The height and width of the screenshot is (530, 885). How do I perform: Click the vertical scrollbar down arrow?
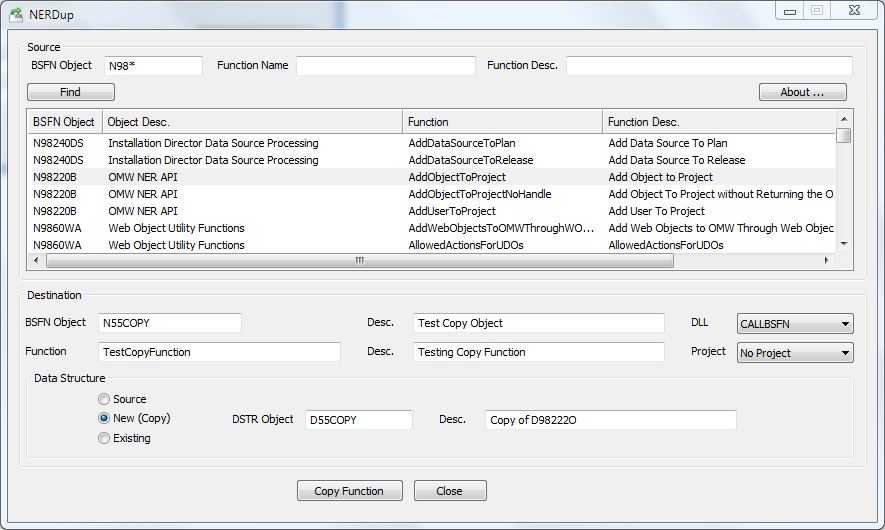(x=844, y=243)
